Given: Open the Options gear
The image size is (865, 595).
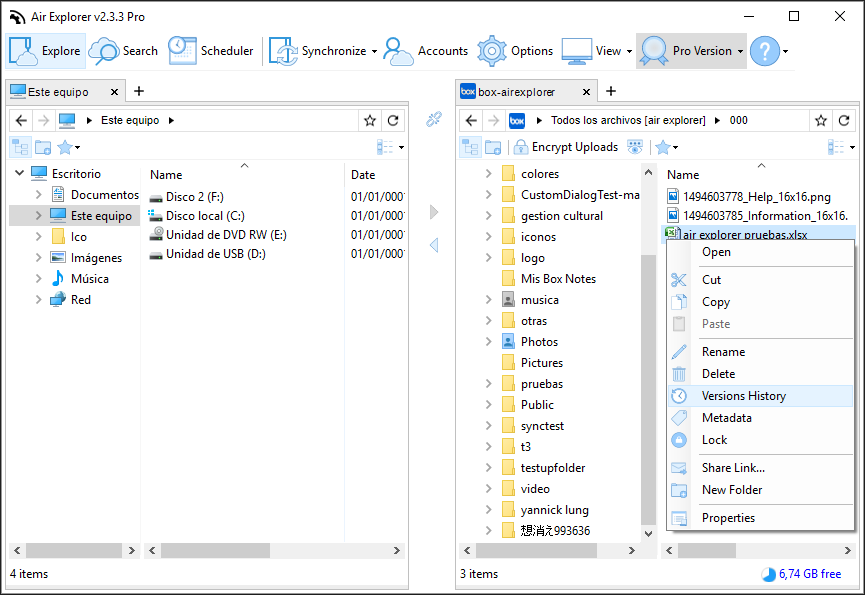Looking at the screenshot, I should click(515, 51).
